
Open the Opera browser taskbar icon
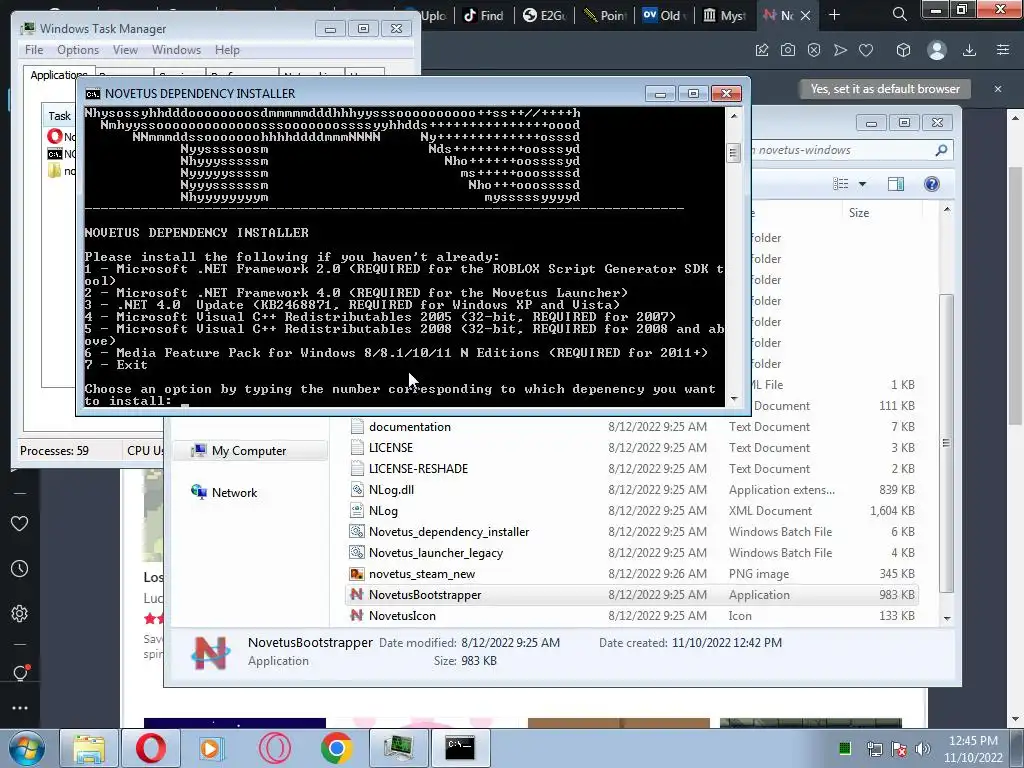click(x=151, y=748)
